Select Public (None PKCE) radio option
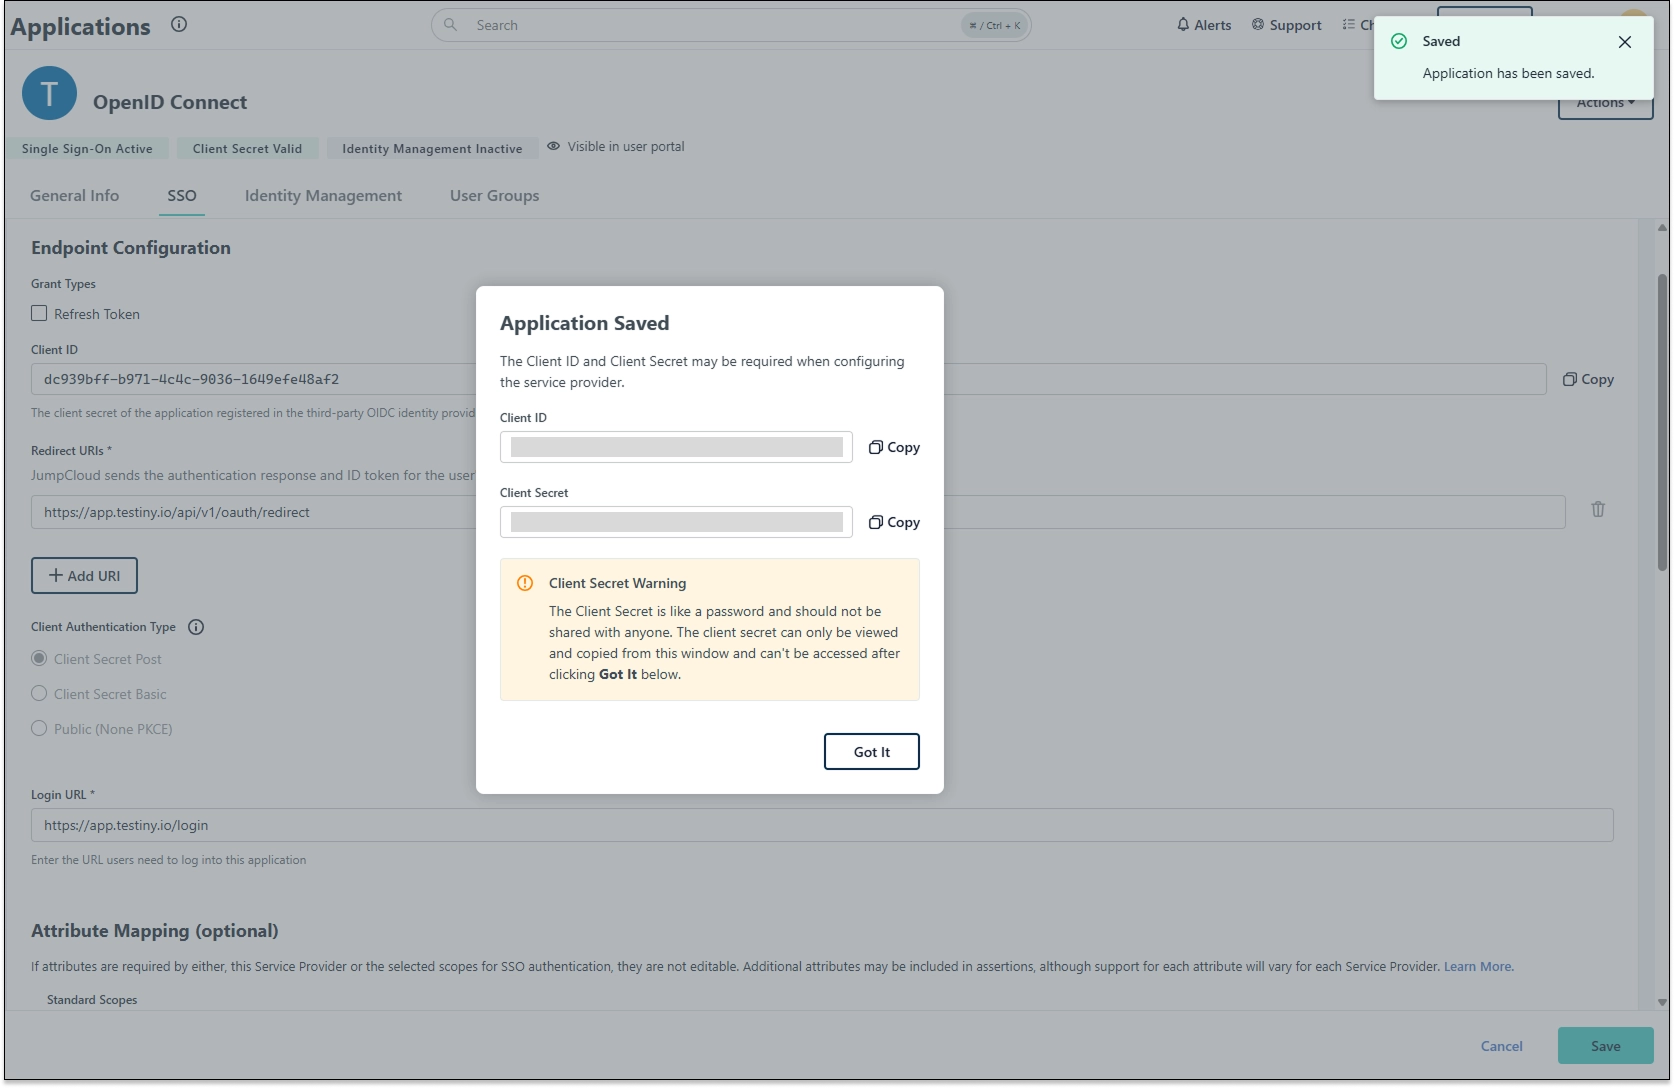This screenshot has width=1674, height=1088. pos(39,729)
